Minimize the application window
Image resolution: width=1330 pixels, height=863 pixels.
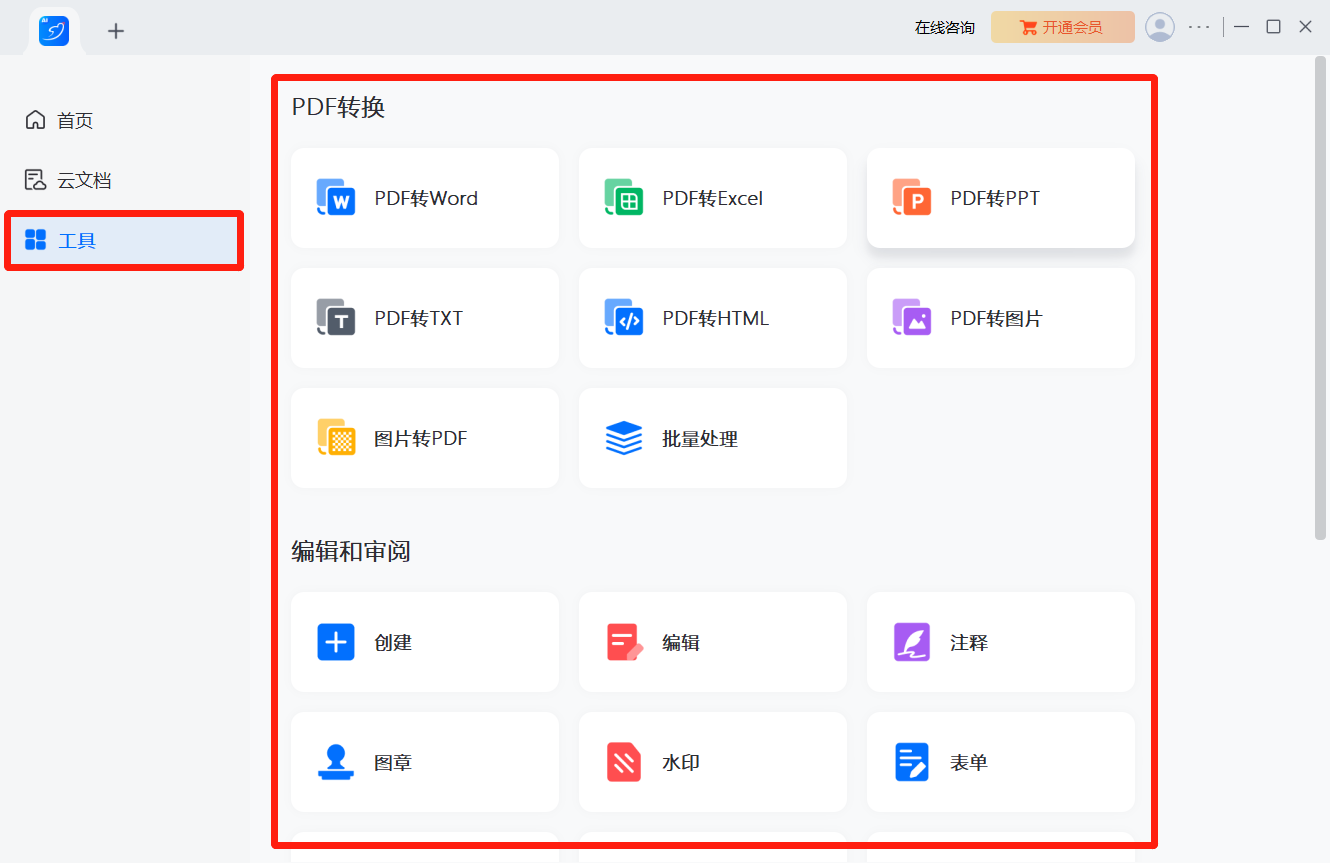click(1242, 27)
